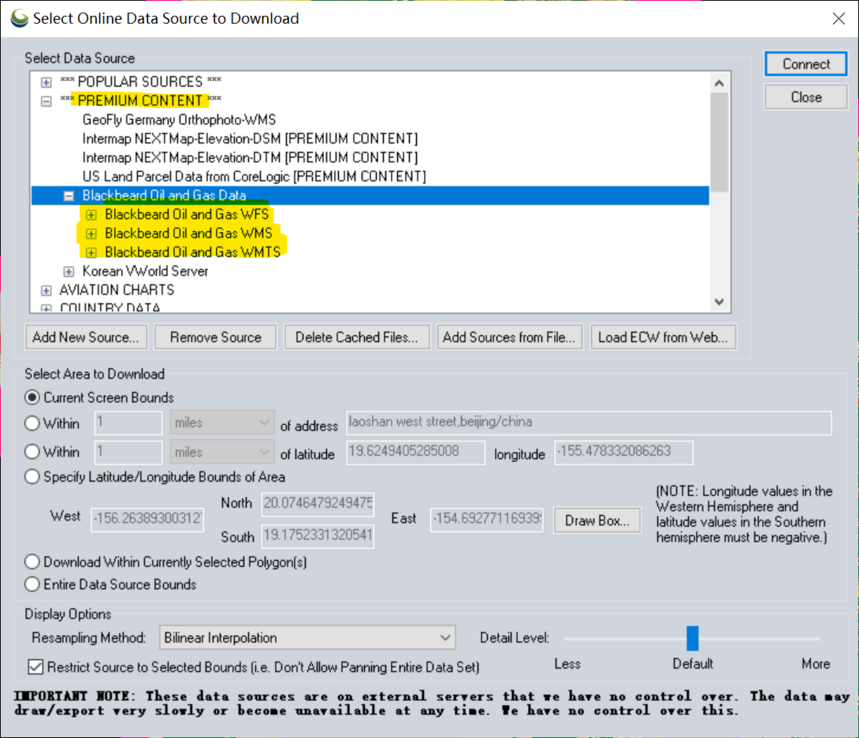Collapse the PREMIUM CONTENT node
The image size is (859, 738).
point(47,101)
